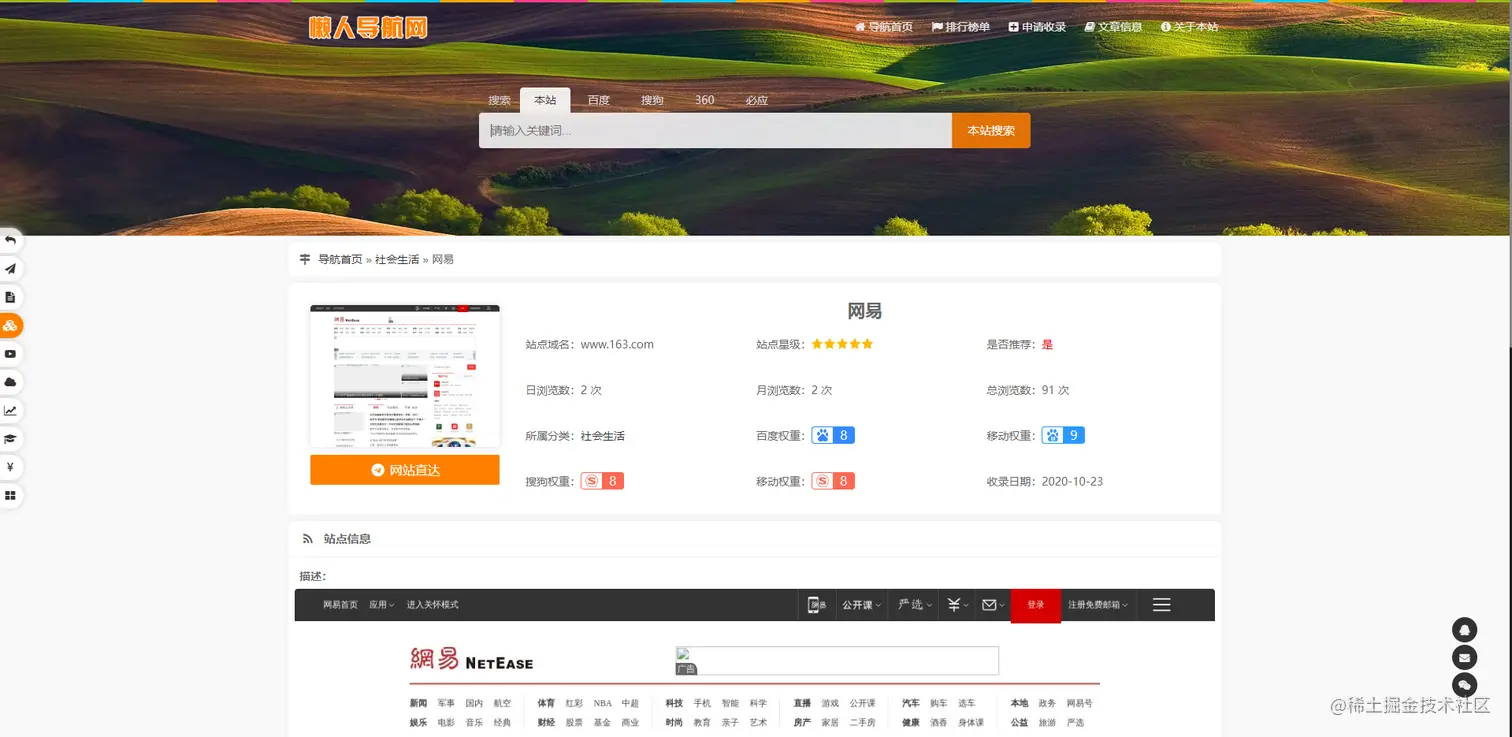Expand the 严选 dropdown in NetEase preview
This screenshot has height=737, width=1512.
[915, 605]
